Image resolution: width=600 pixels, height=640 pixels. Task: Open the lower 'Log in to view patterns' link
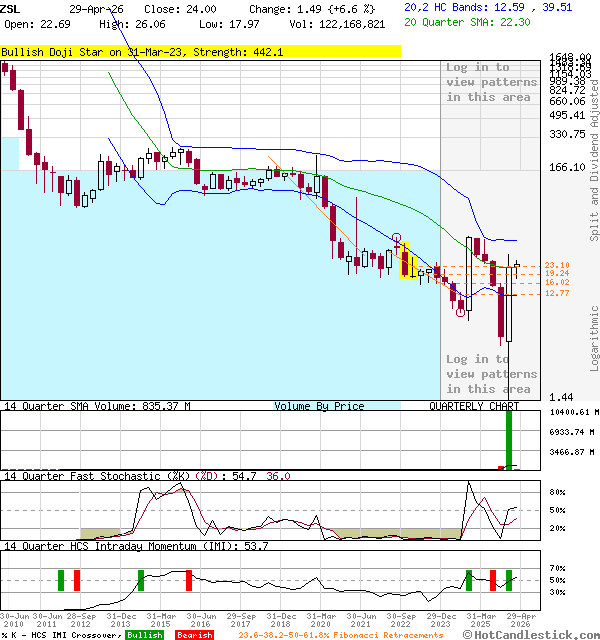488,374
